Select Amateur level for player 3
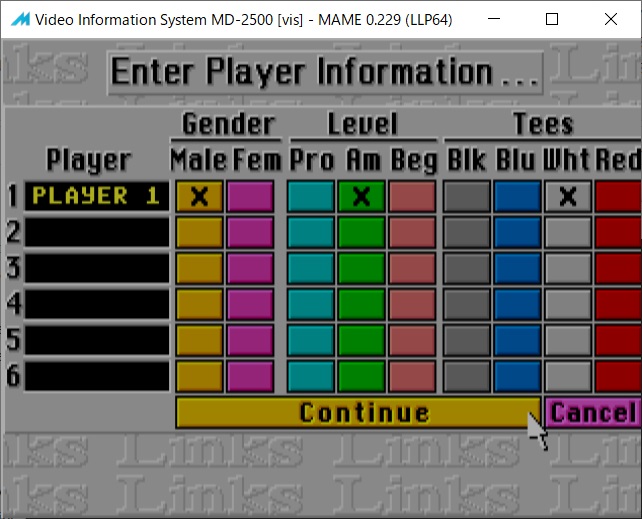Image resolution: width=642 pixels, height=519 pixels. click(361, 269)
